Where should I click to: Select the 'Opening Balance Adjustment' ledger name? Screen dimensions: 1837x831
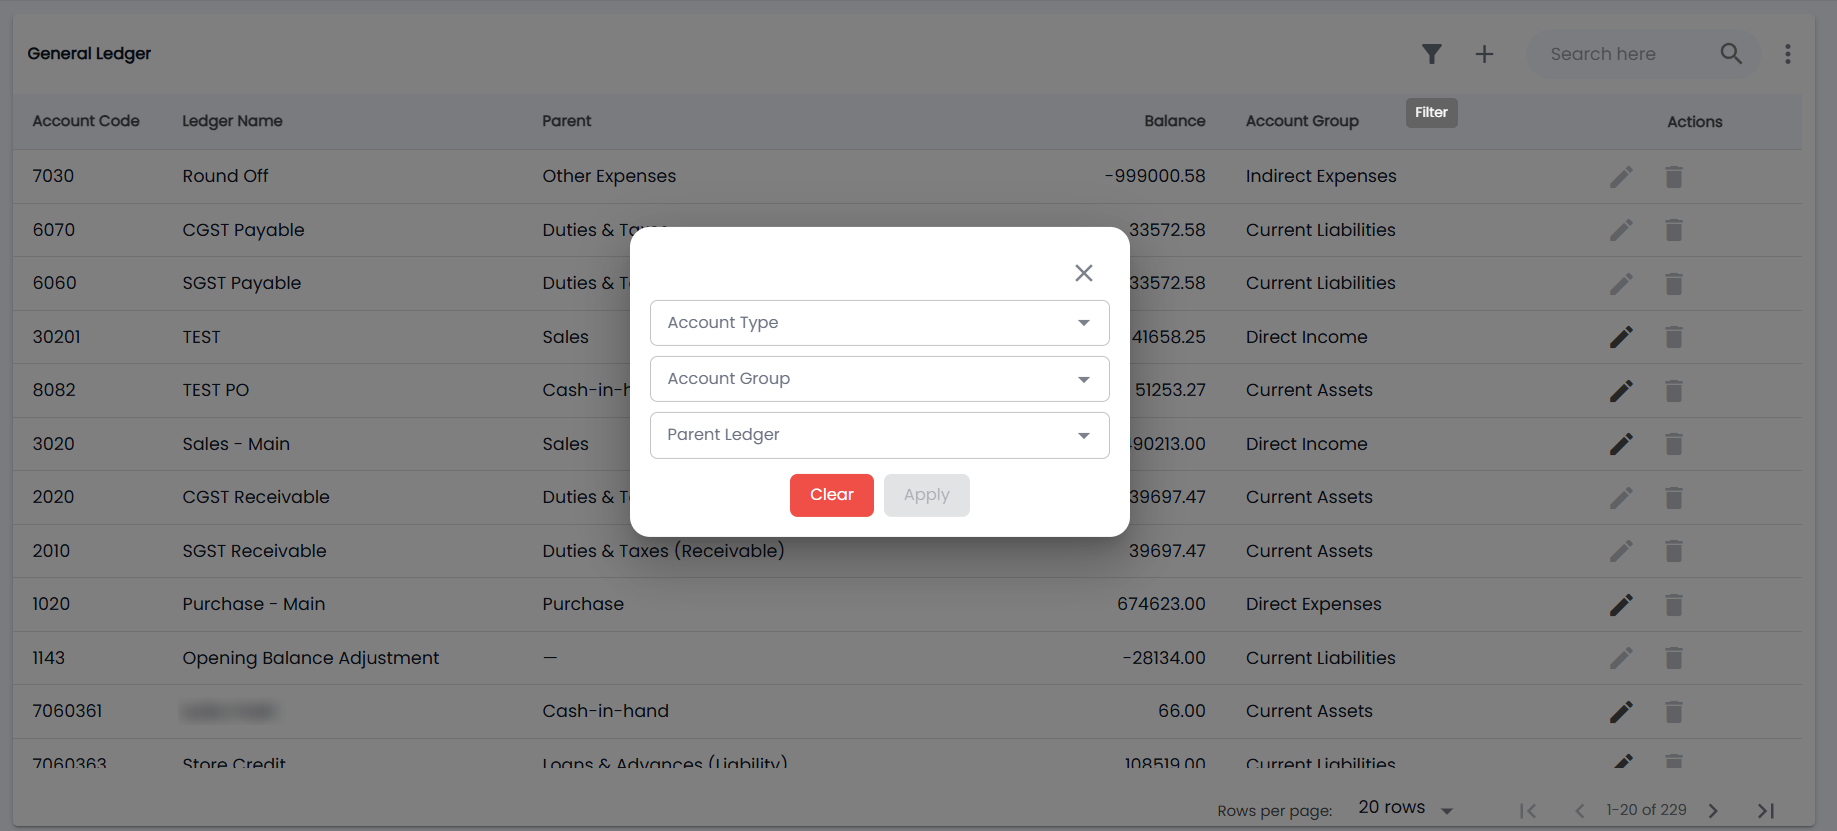click(x=311, y=658)
